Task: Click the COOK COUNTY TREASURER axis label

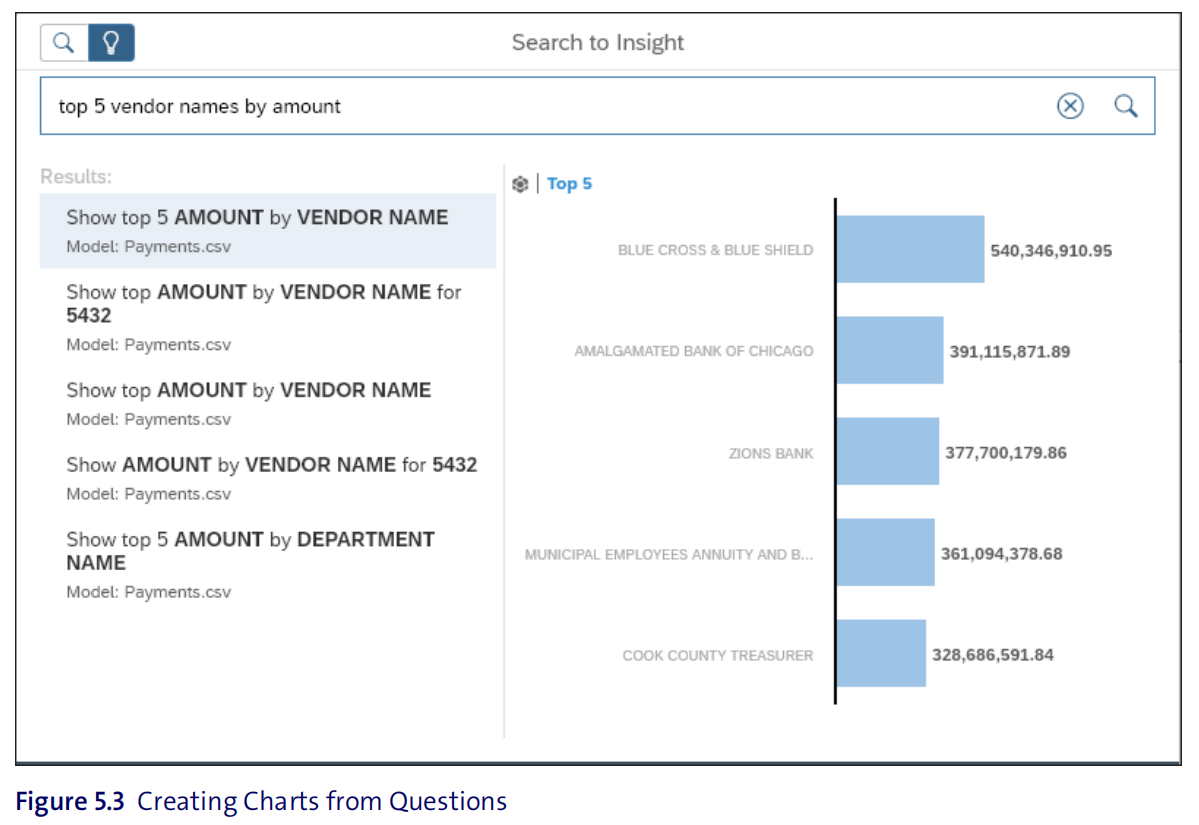Action: coord(718,655)
